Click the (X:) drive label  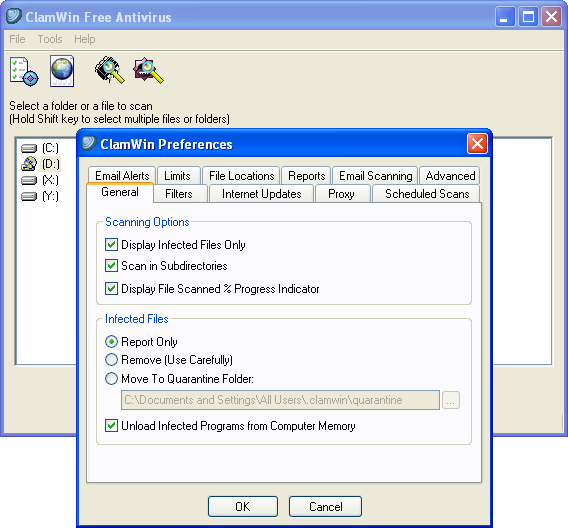(x=50, y=180)
